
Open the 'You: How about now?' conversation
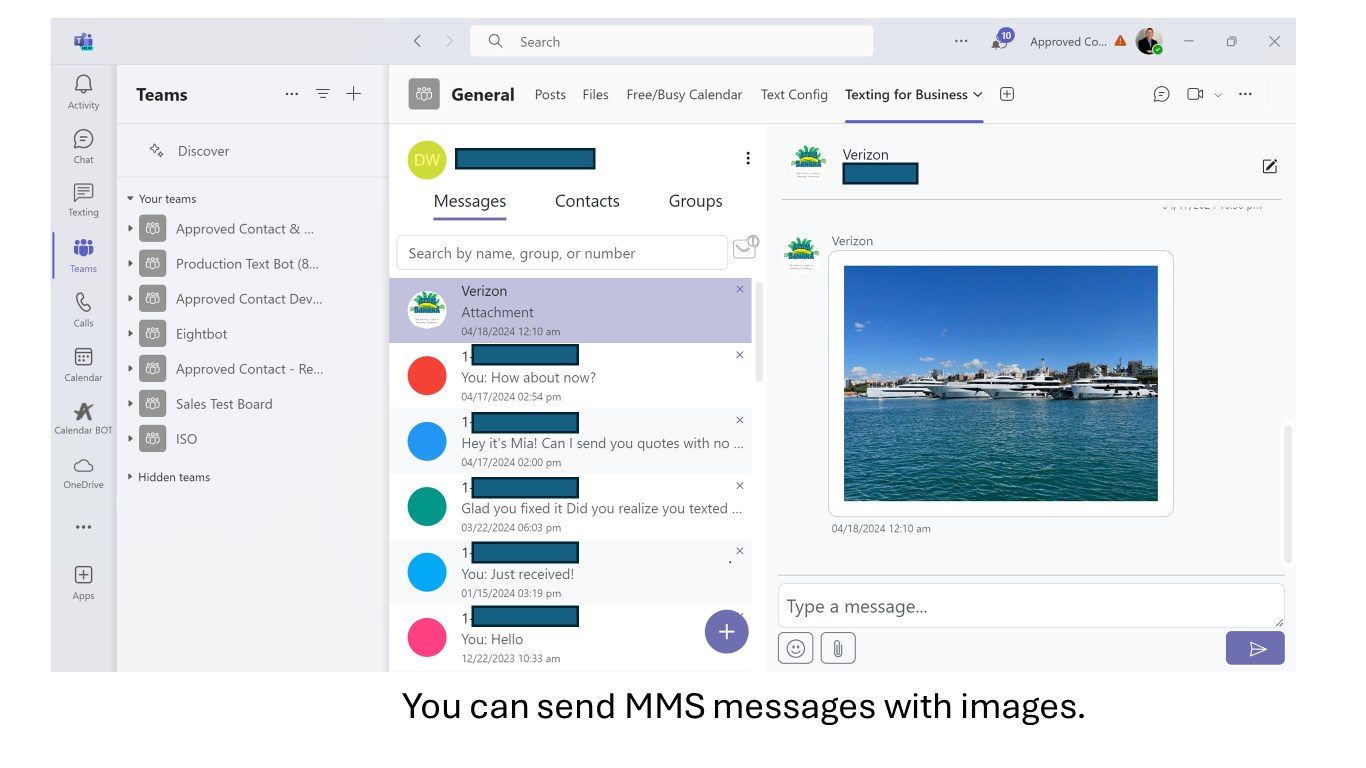click(570, 376)
